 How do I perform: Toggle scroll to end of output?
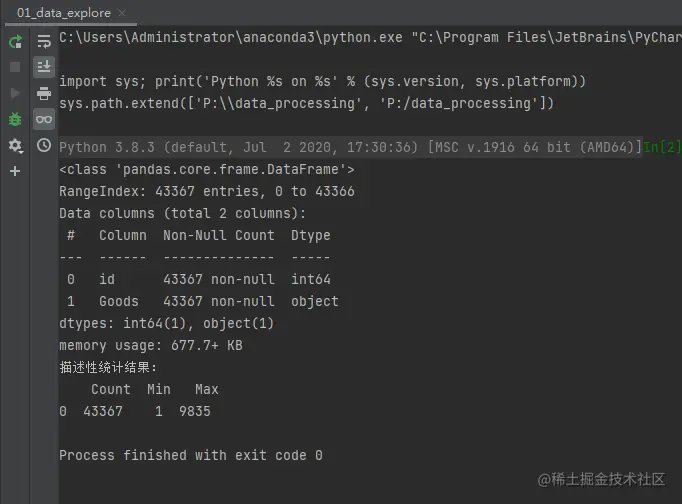(x=44, y=67)
